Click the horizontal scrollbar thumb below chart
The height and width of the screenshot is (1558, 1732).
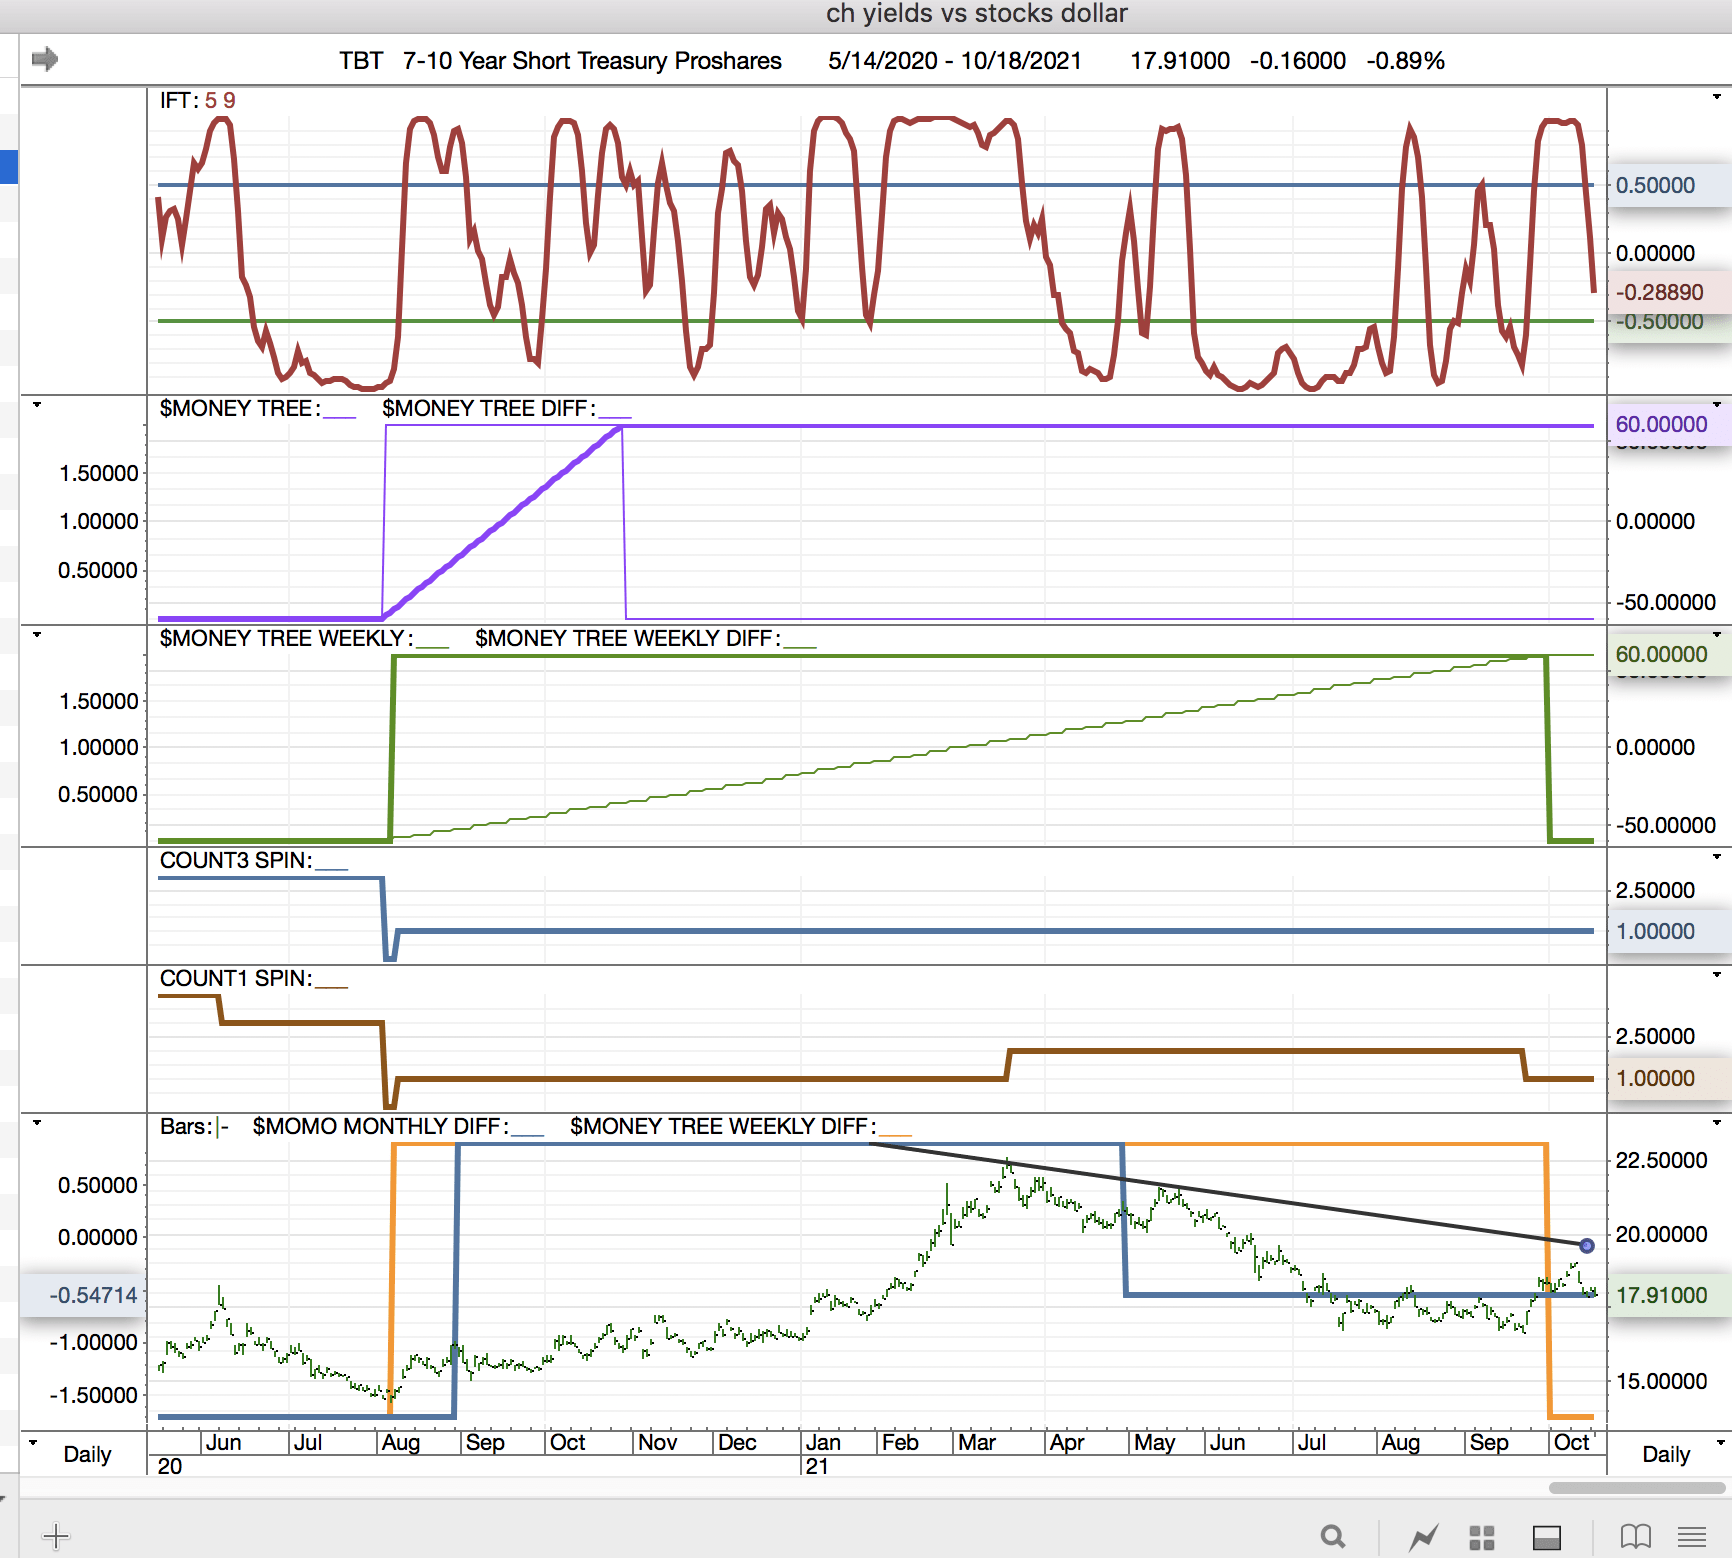tap(1636, 1487)
